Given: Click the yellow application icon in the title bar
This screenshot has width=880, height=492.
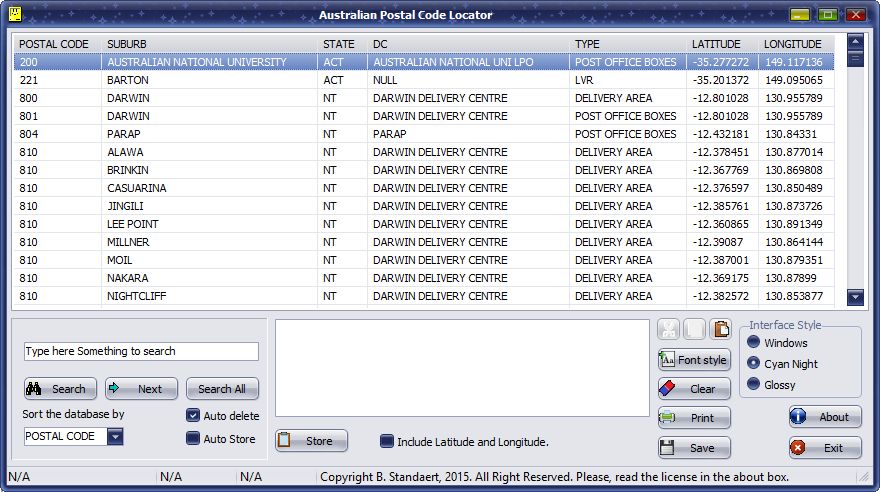Looking at the screenshot, I should (15, 14).
